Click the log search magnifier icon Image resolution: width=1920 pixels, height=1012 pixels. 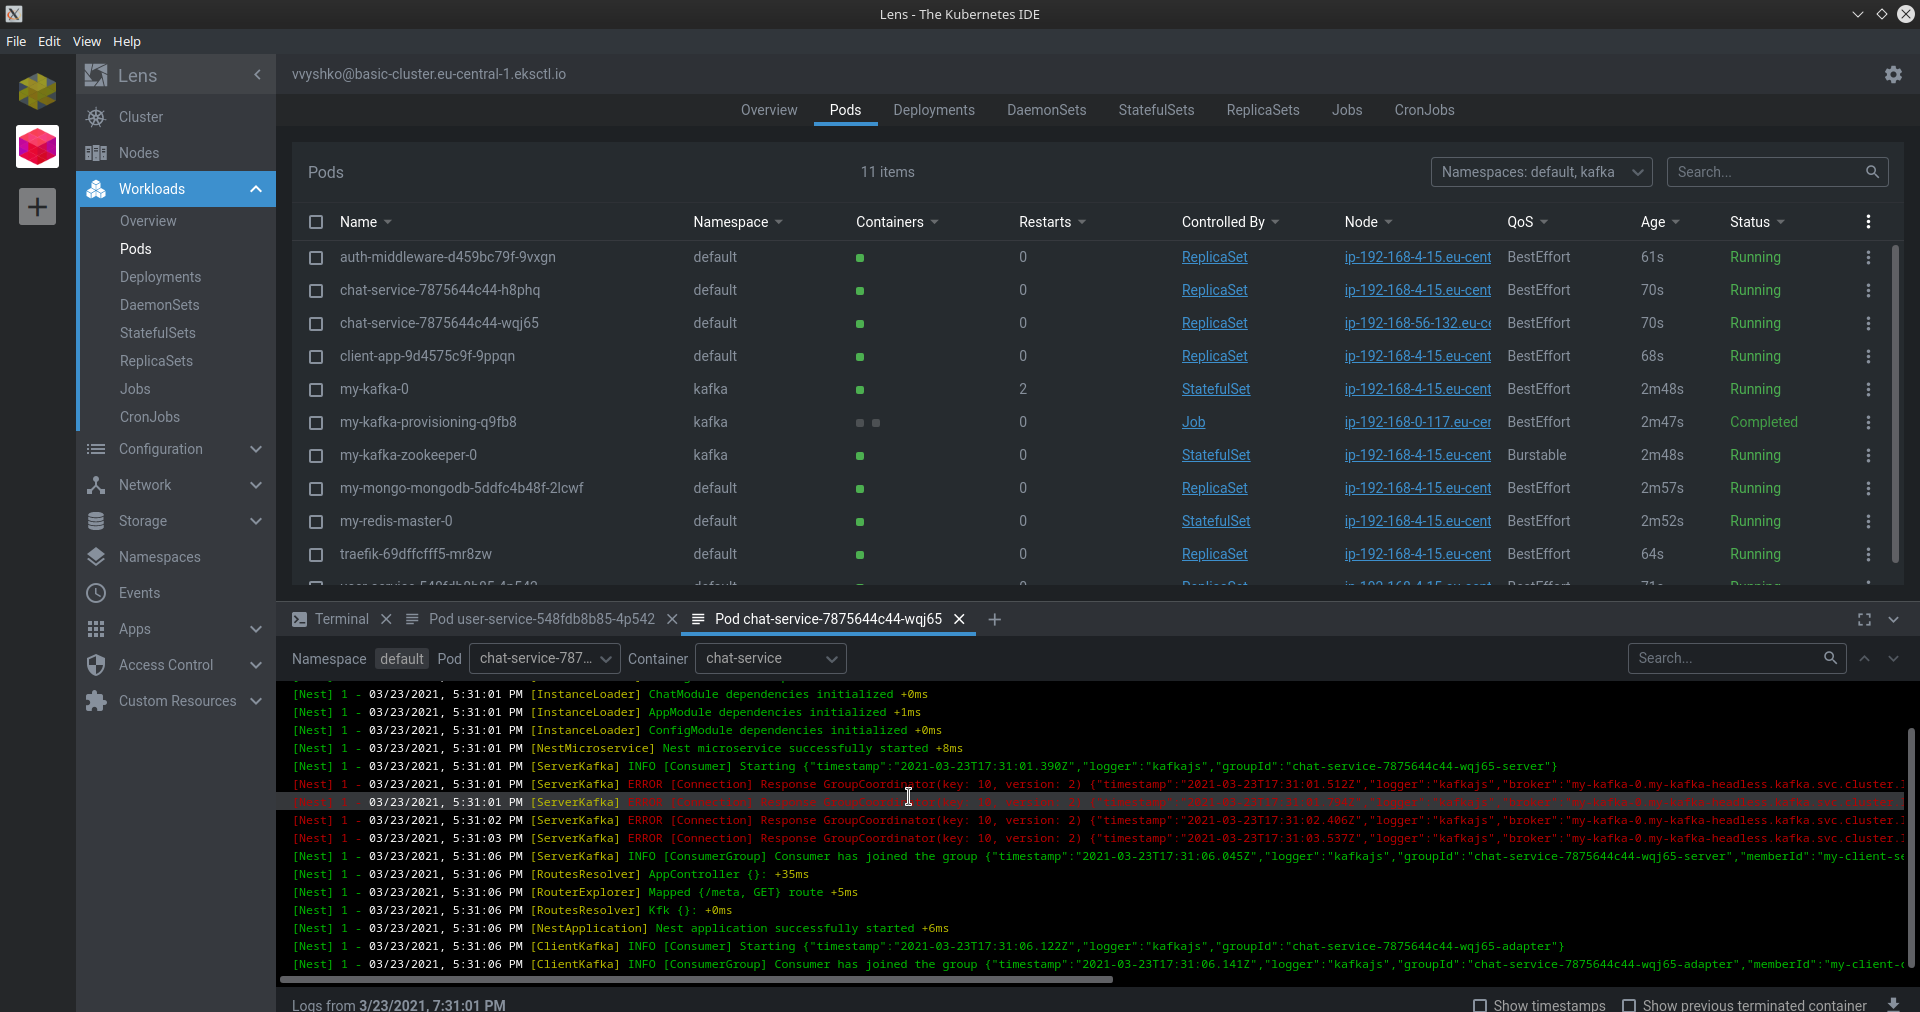pyautogui.click(x=1830, y=658)
